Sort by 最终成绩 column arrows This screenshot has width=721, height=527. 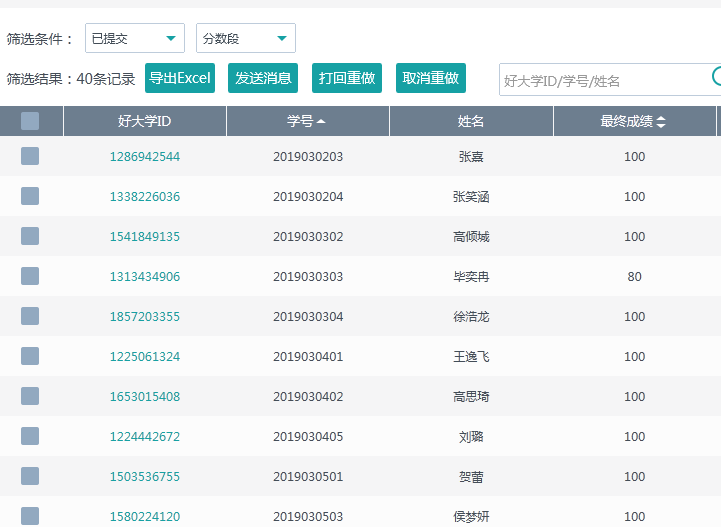pos(660,122)
